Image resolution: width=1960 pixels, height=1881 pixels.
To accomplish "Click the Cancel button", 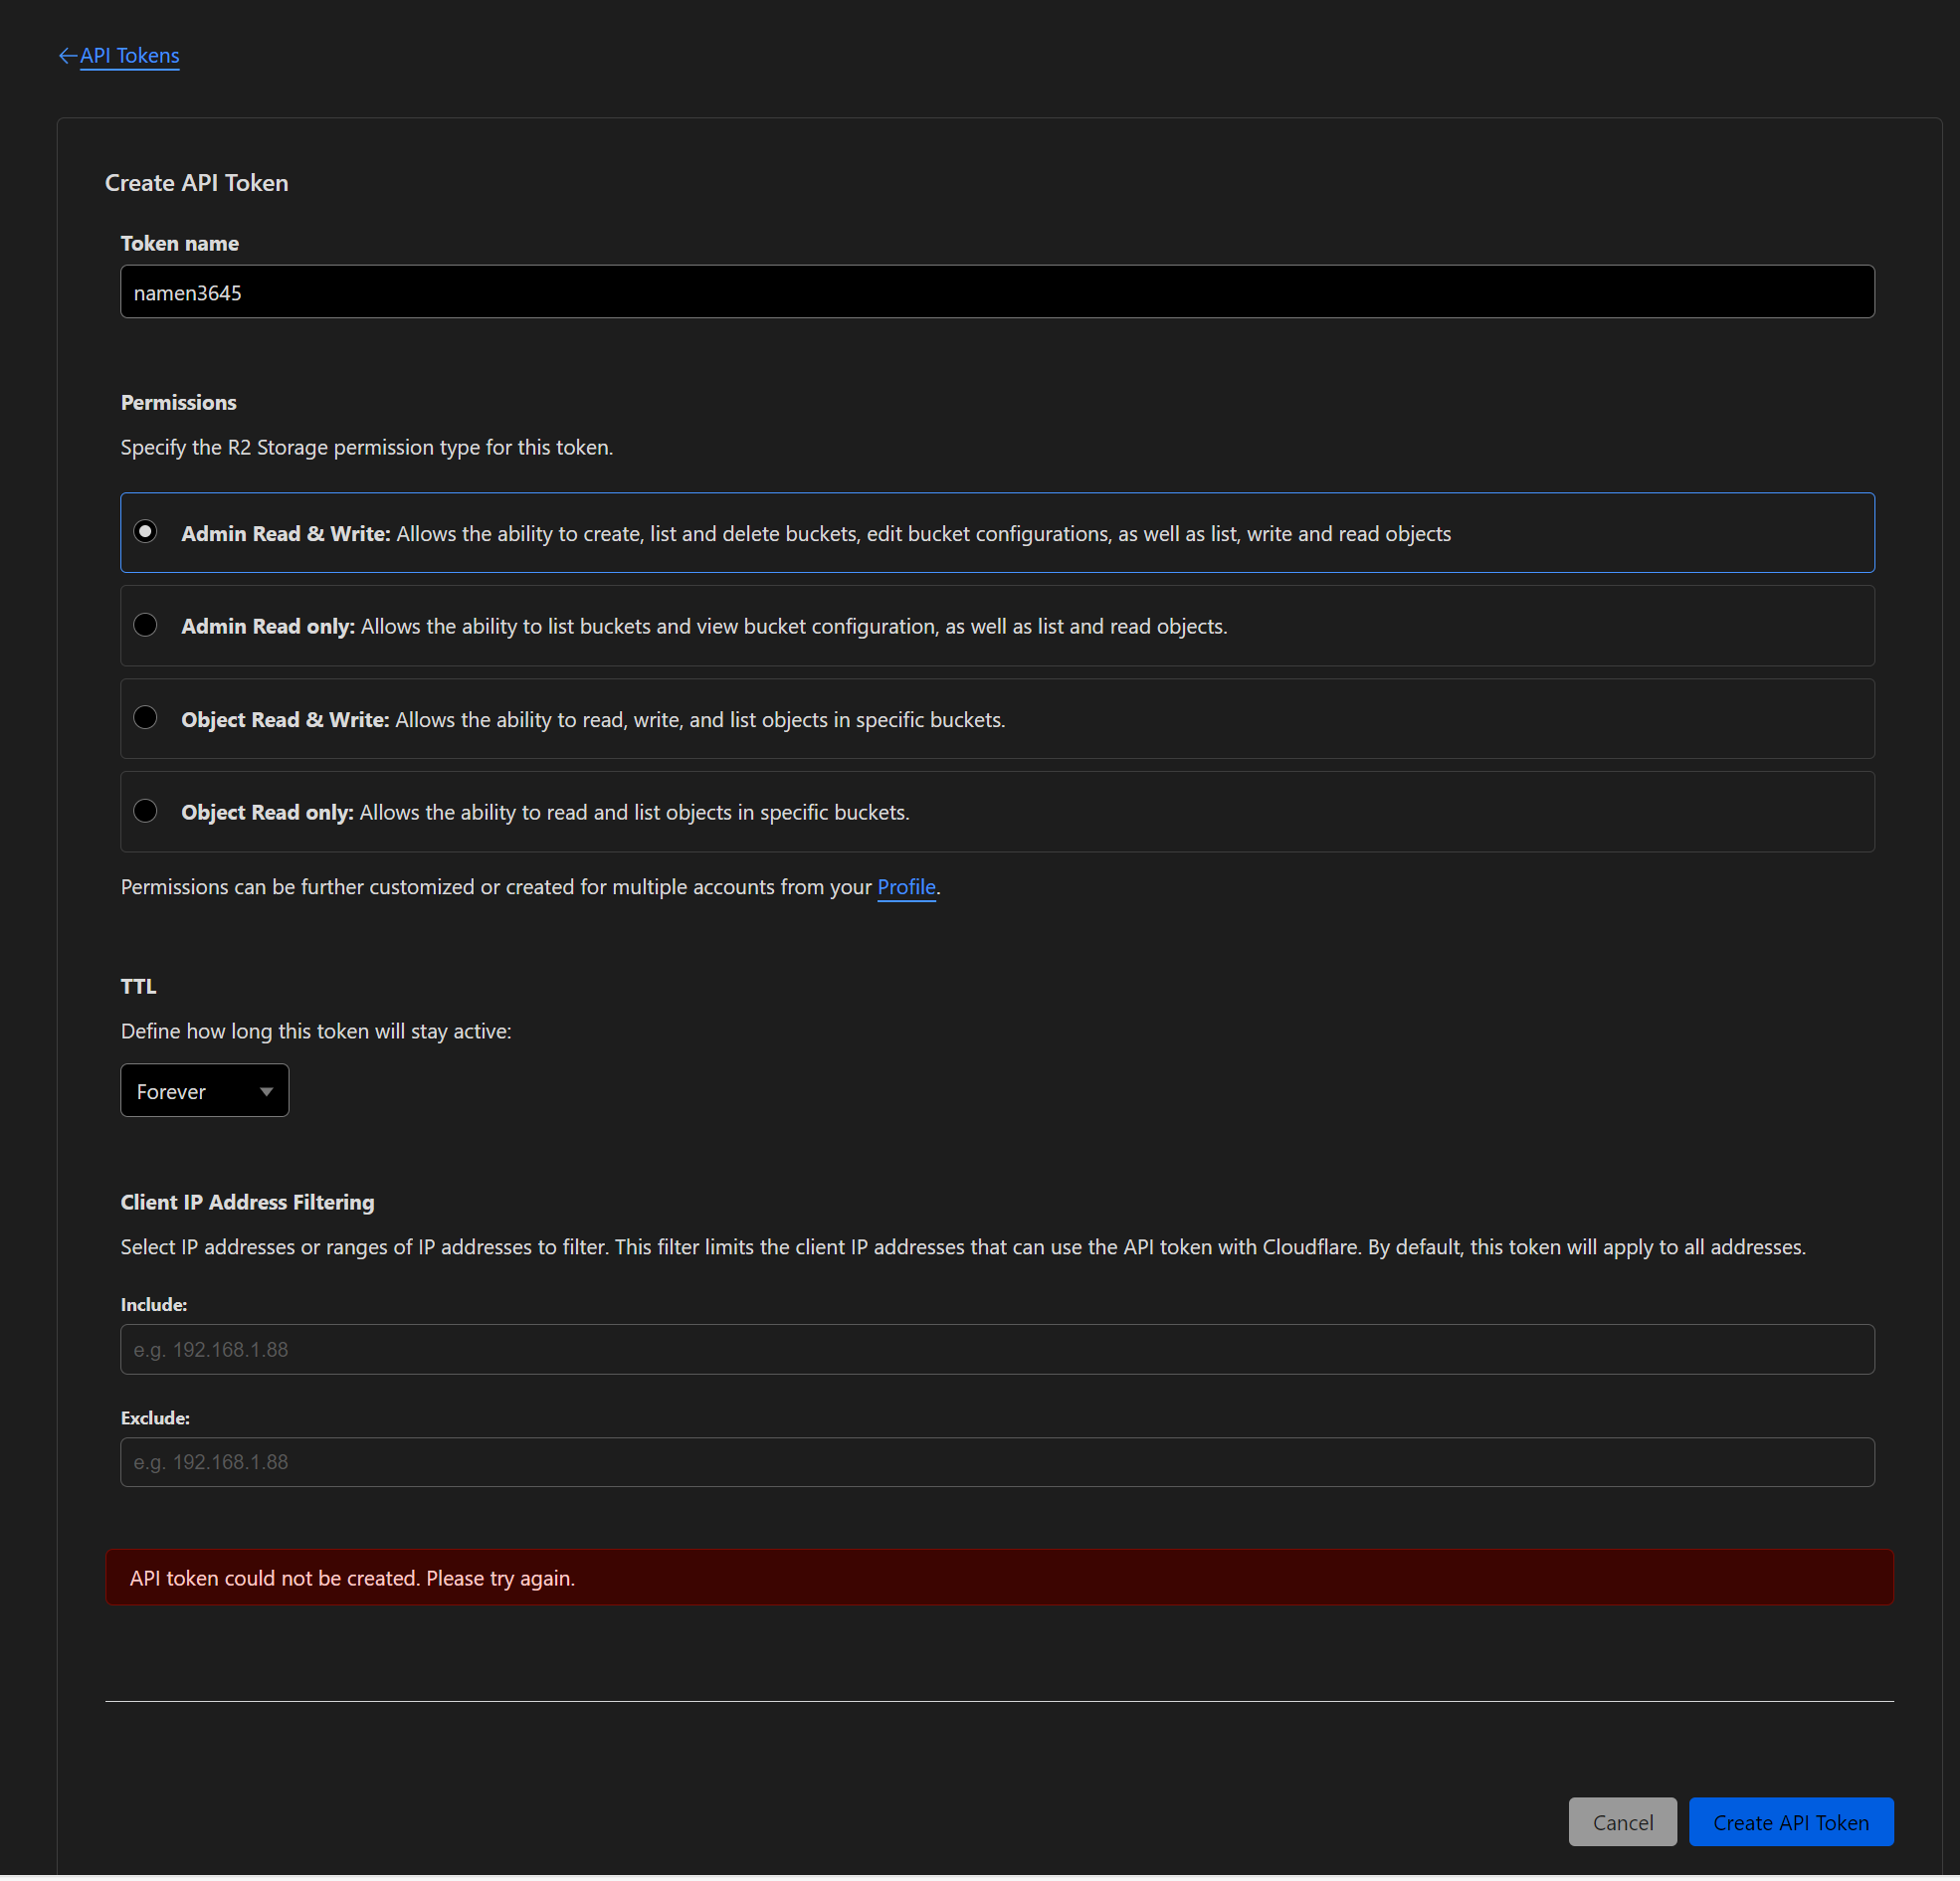I will pyautogui.click(x=1622, y=1821).
